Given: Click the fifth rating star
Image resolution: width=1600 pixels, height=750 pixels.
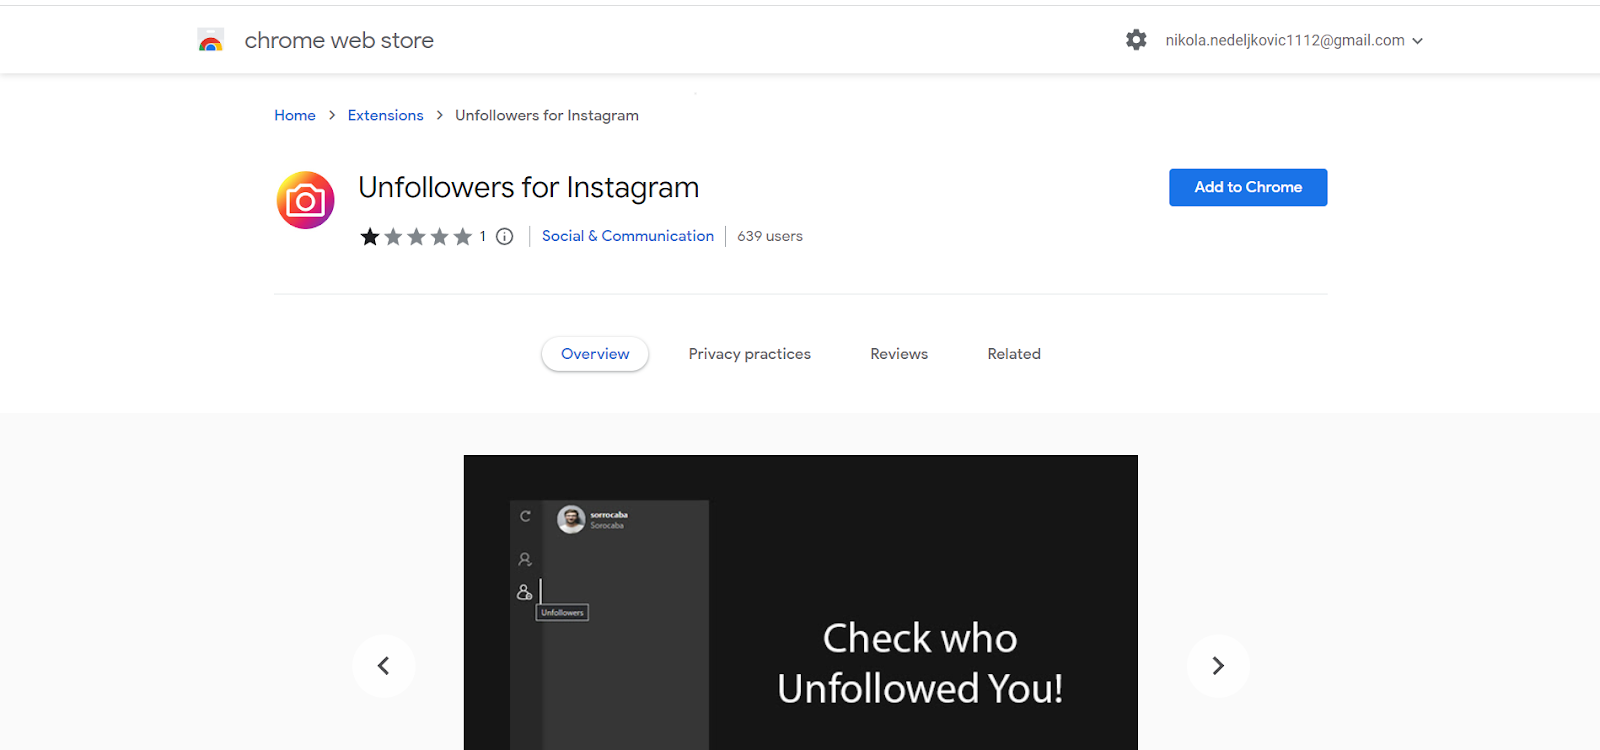Looking at the screenshot, I should 463,237.
